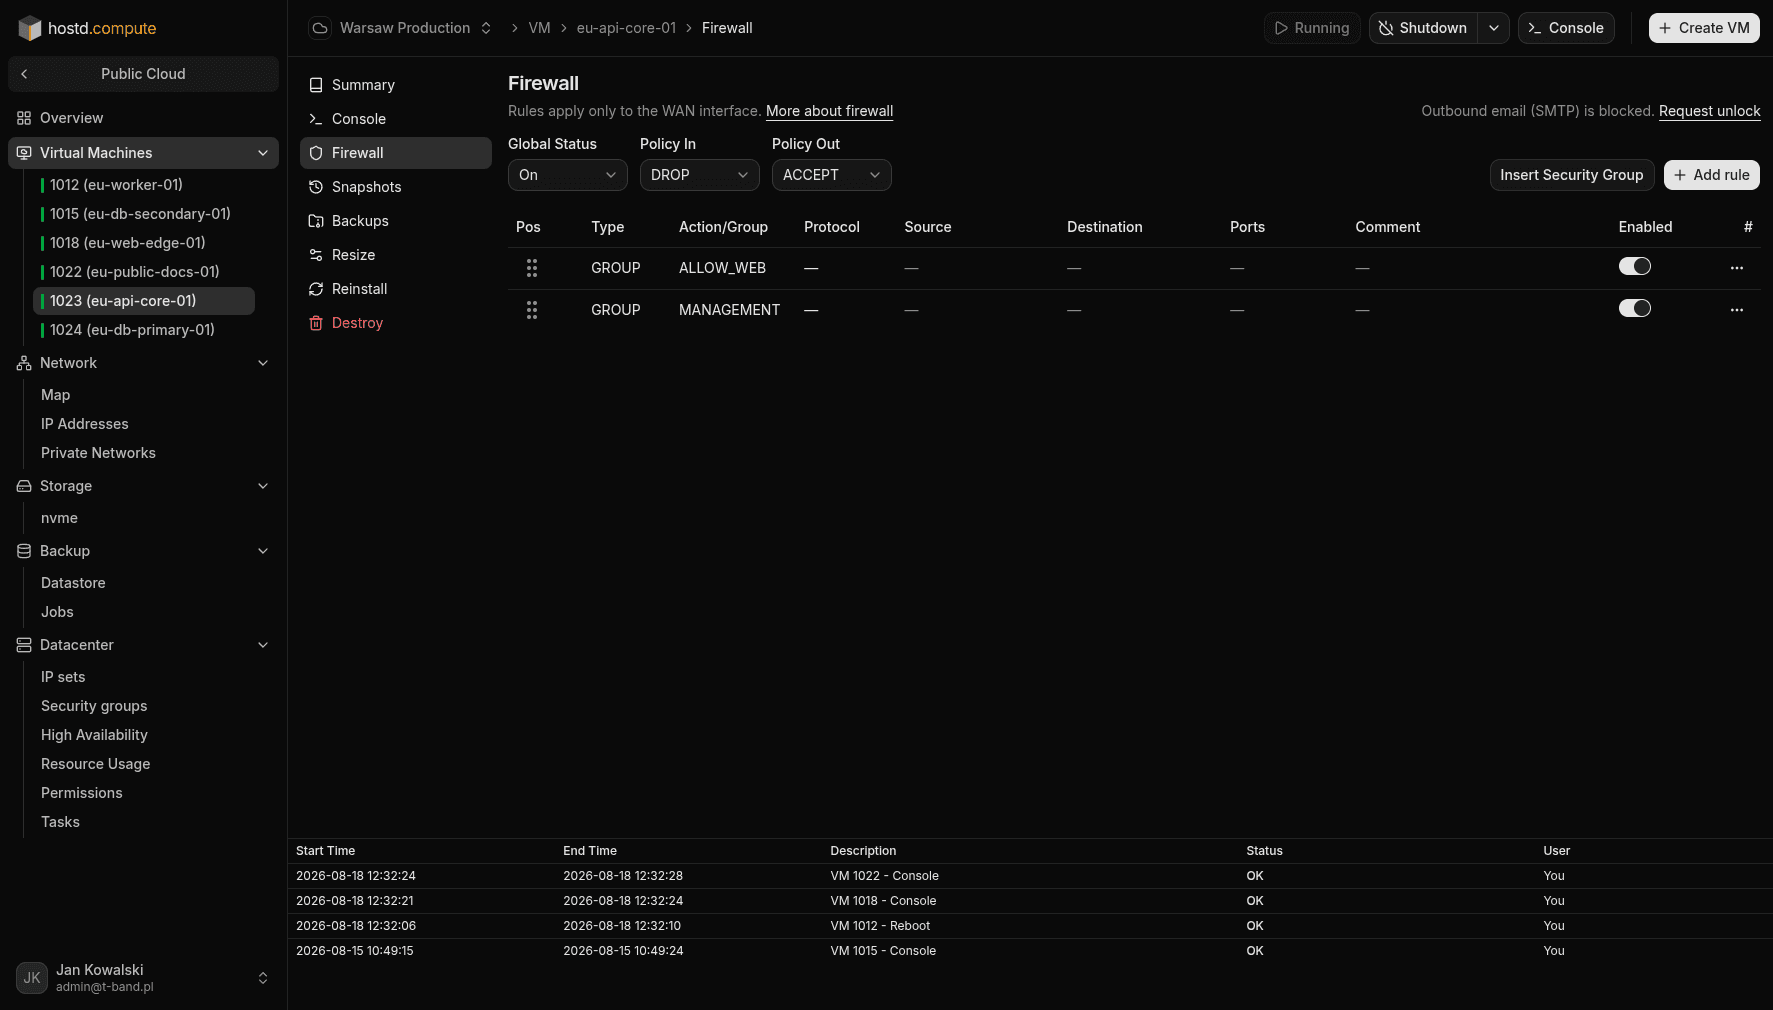This screenshot has width=1773, height=1010.
Task: Click the Backups folder icon
Action: pyautogui.click(x=316, y=221)
